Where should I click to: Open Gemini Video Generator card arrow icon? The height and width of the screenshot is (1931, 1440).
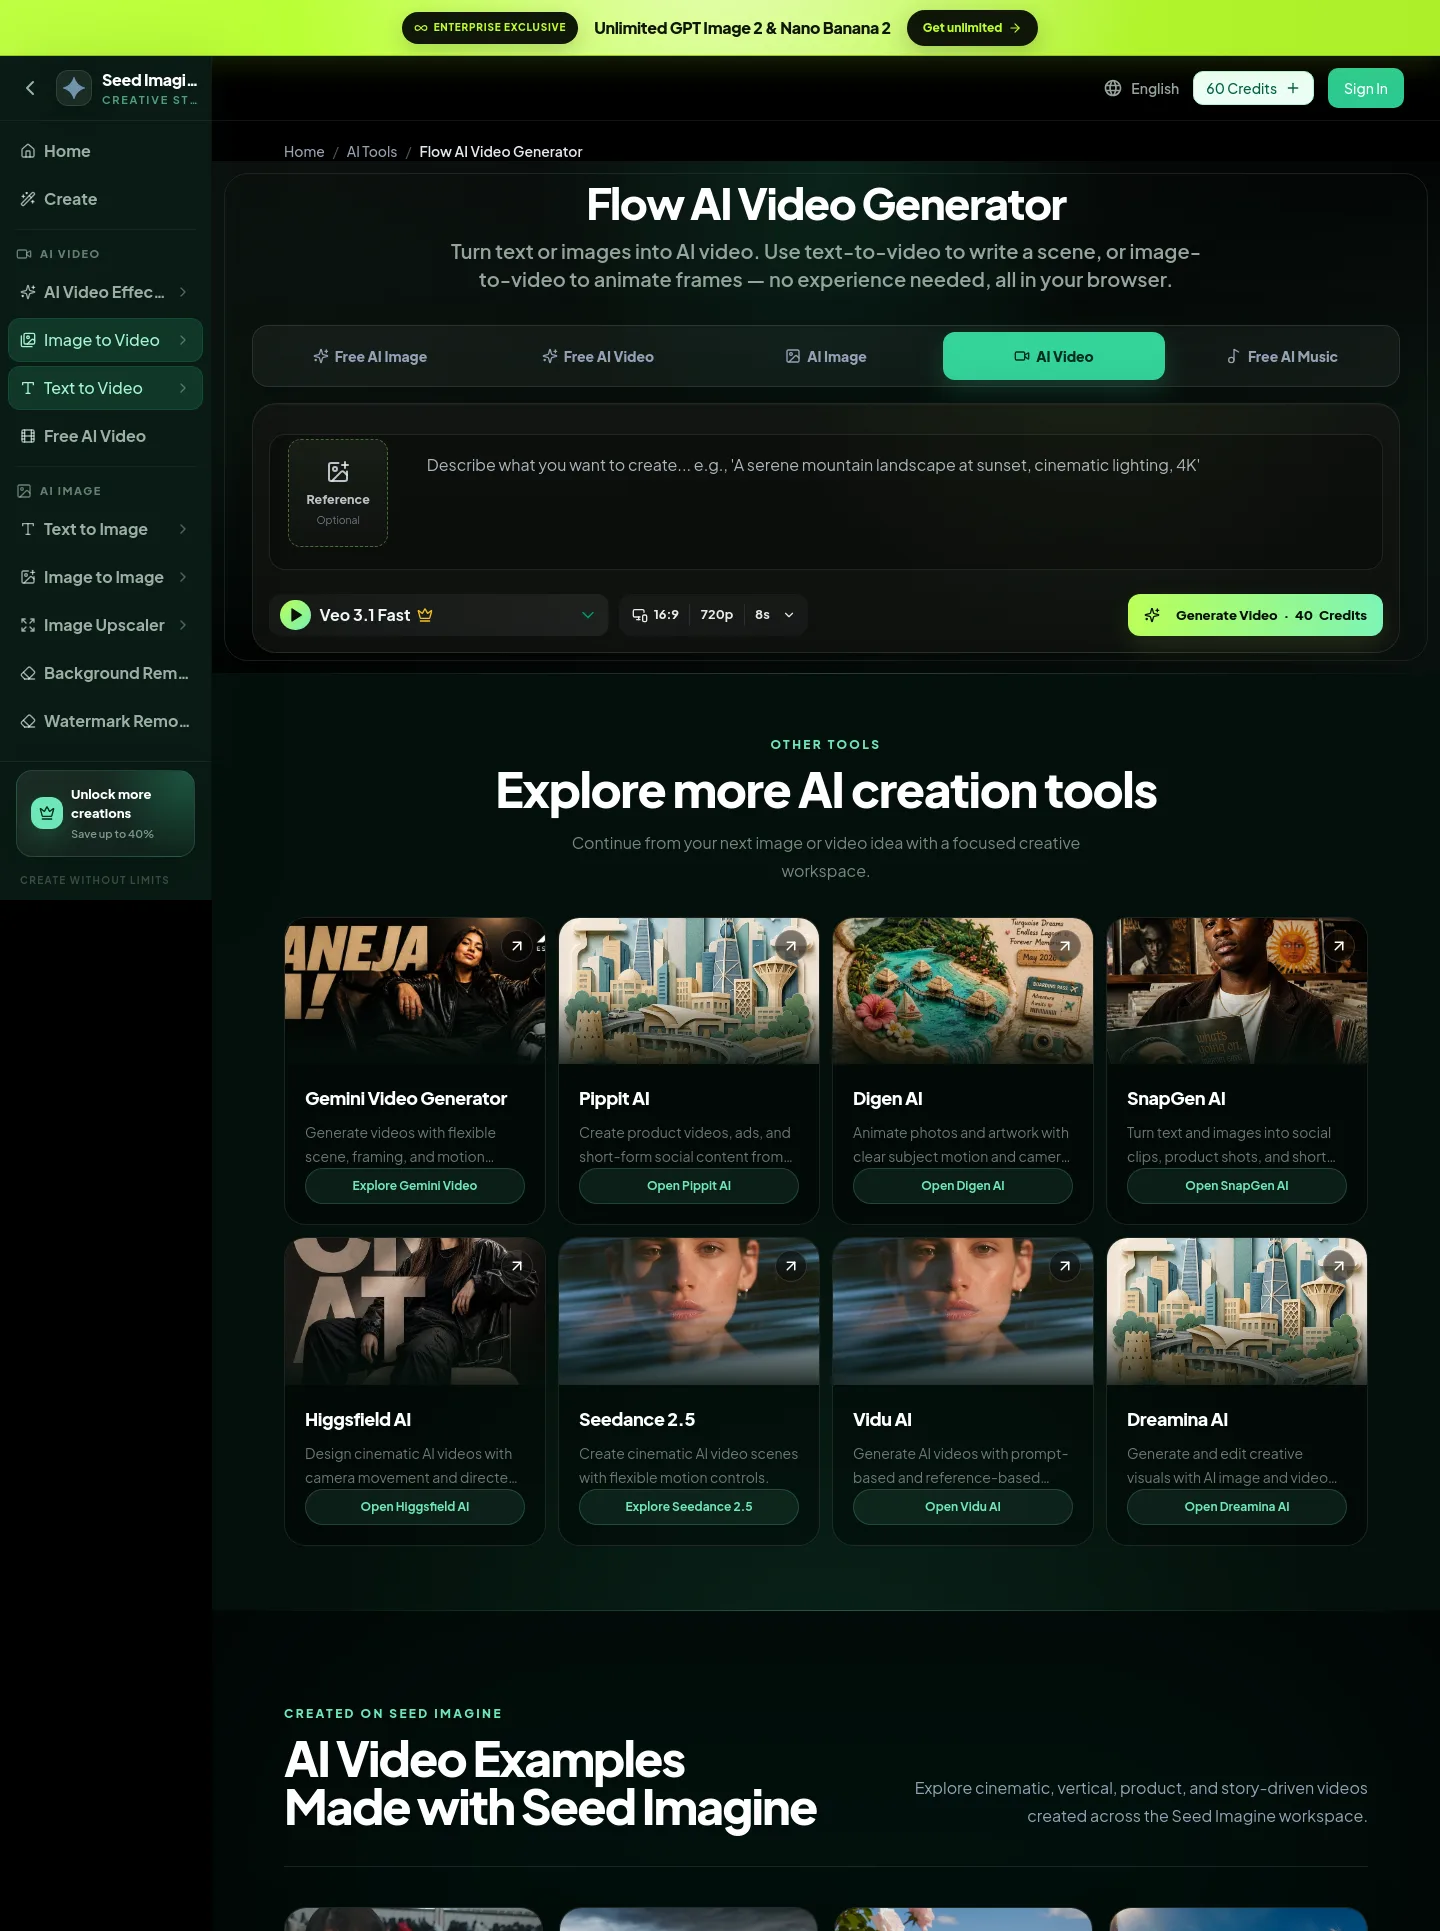(x=517, y=945)
